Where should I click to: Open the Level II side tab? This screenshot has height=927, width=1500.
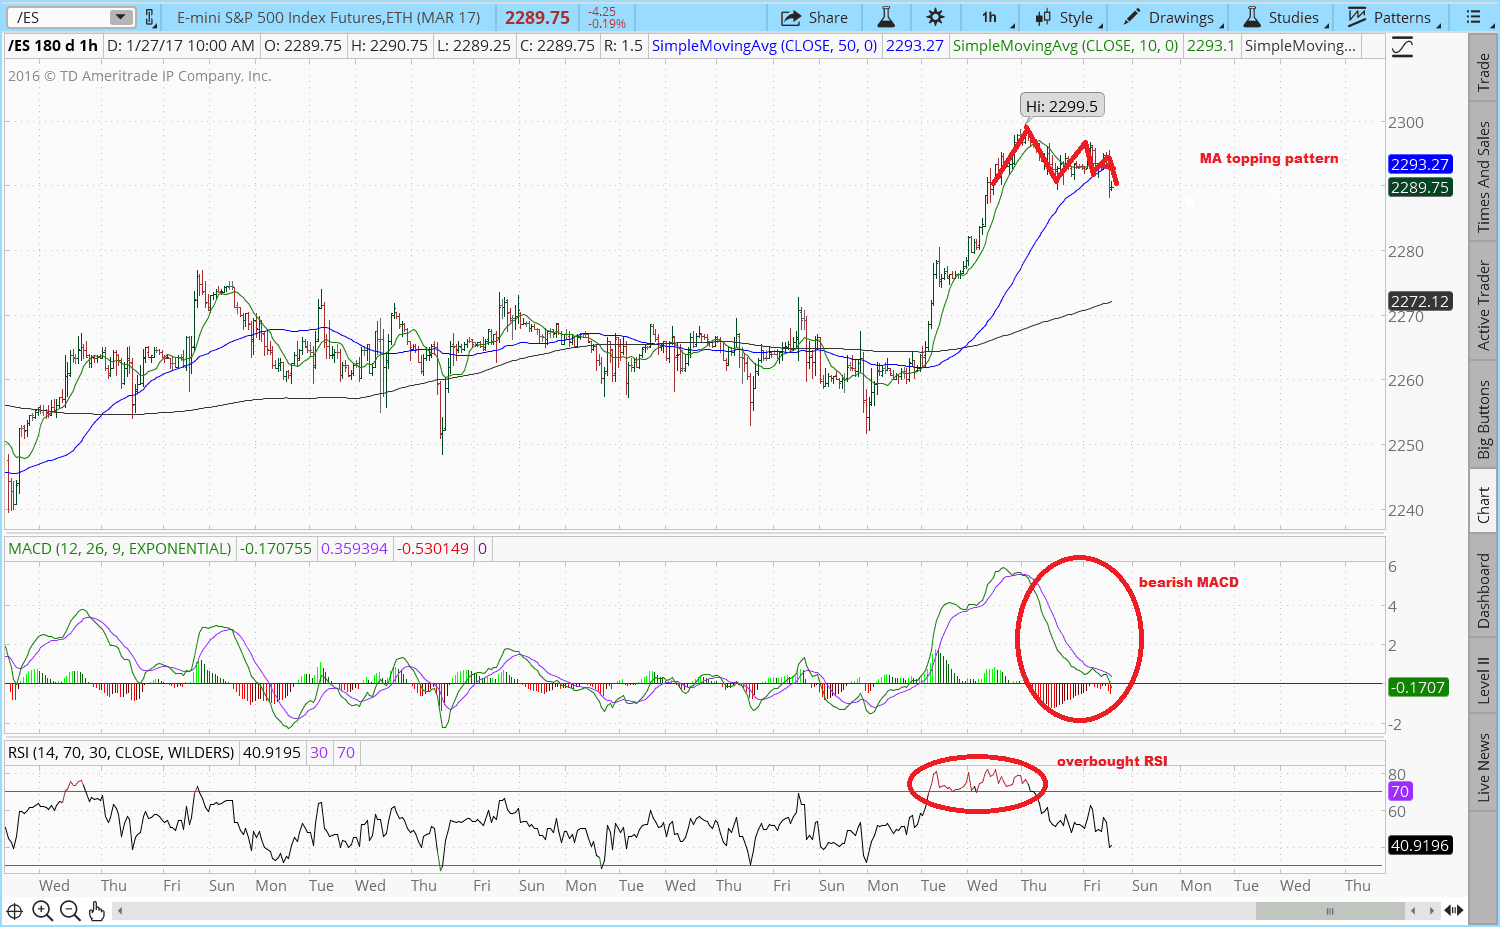pyautogui.click(x=1484, y=680)
